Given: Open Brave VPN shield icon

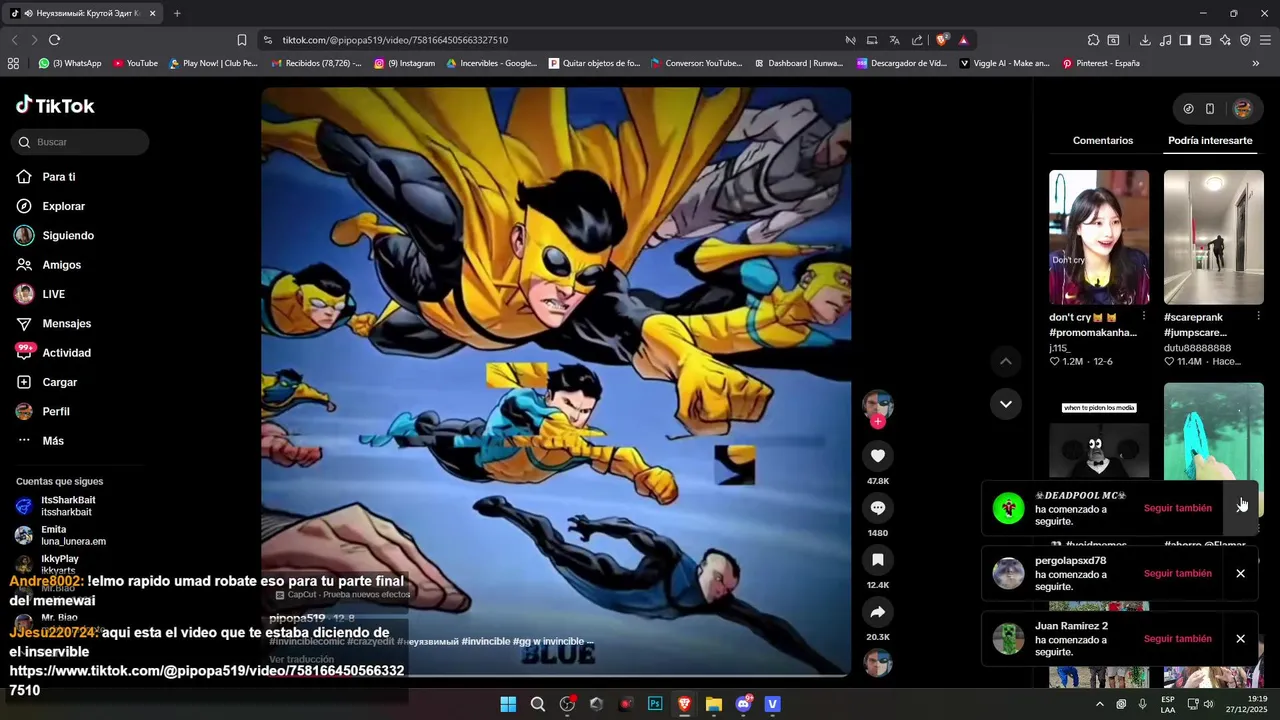Looking at the screenshot, I should point(1245,40).
